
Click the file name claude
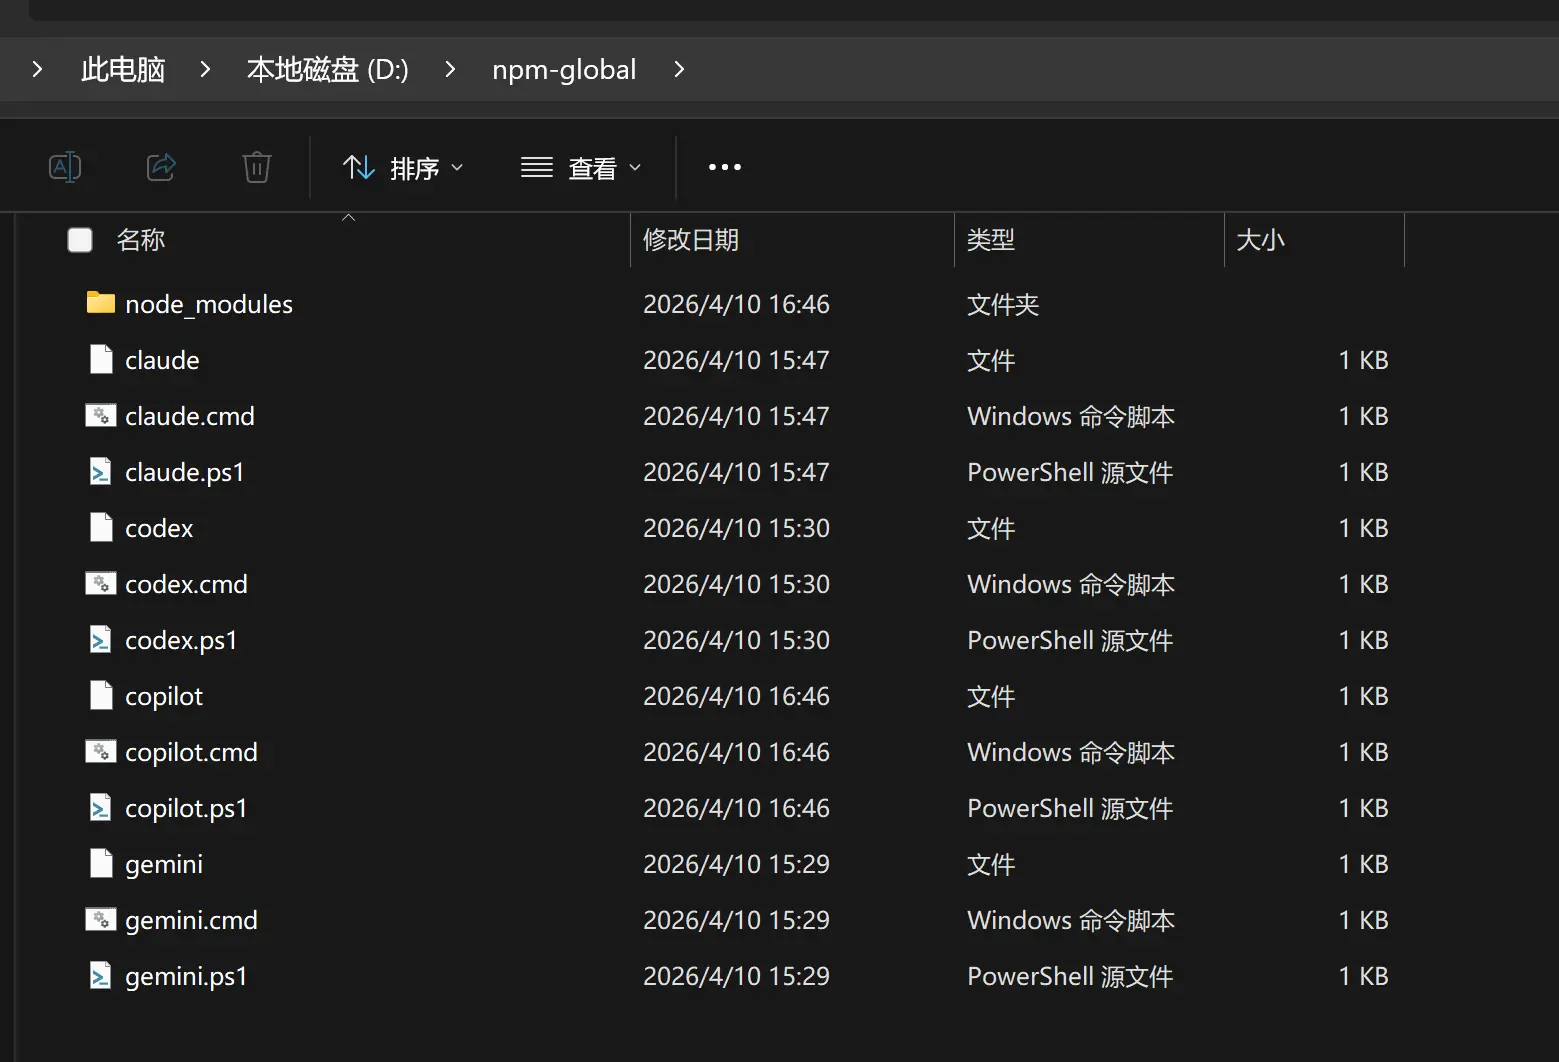click(162, 360)
